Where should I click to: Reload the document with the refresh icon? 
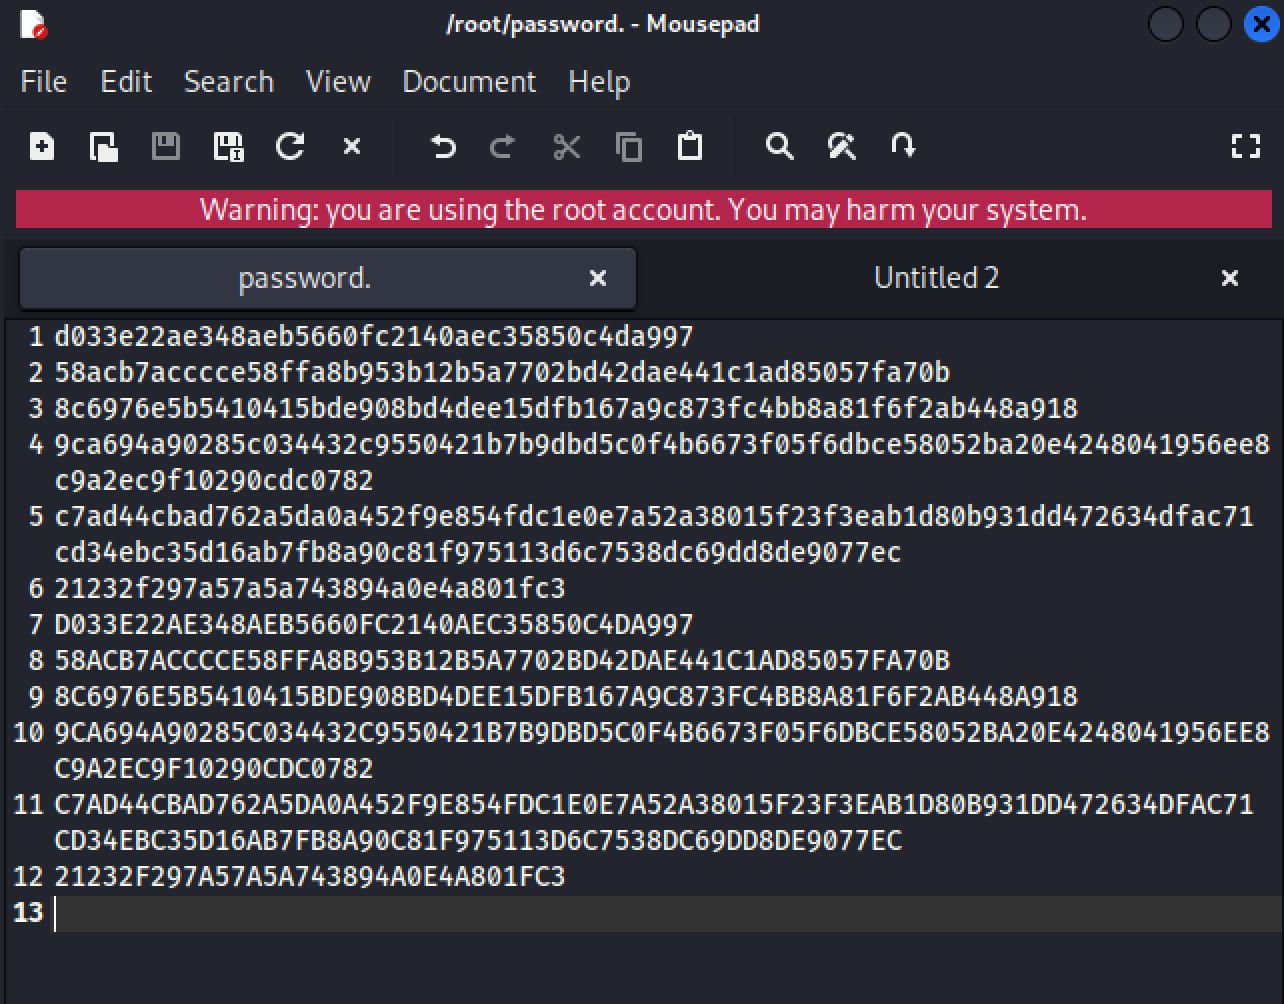290,147
